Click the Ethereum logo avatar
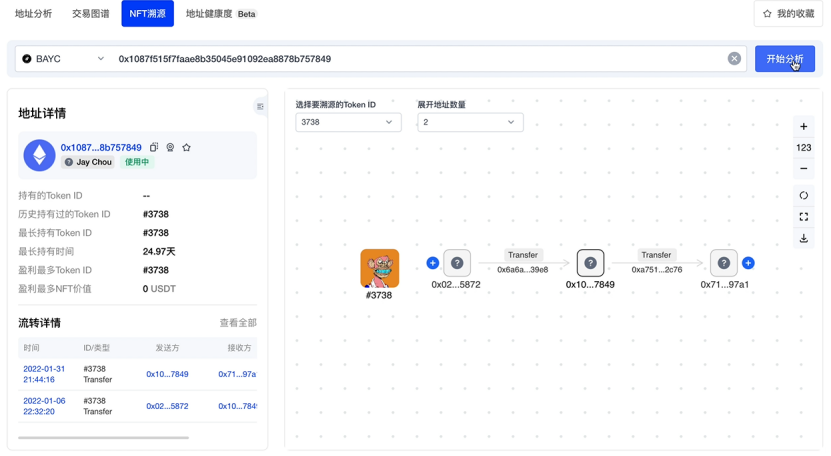This screenshot has height=456, width=831. click(39, 155)
